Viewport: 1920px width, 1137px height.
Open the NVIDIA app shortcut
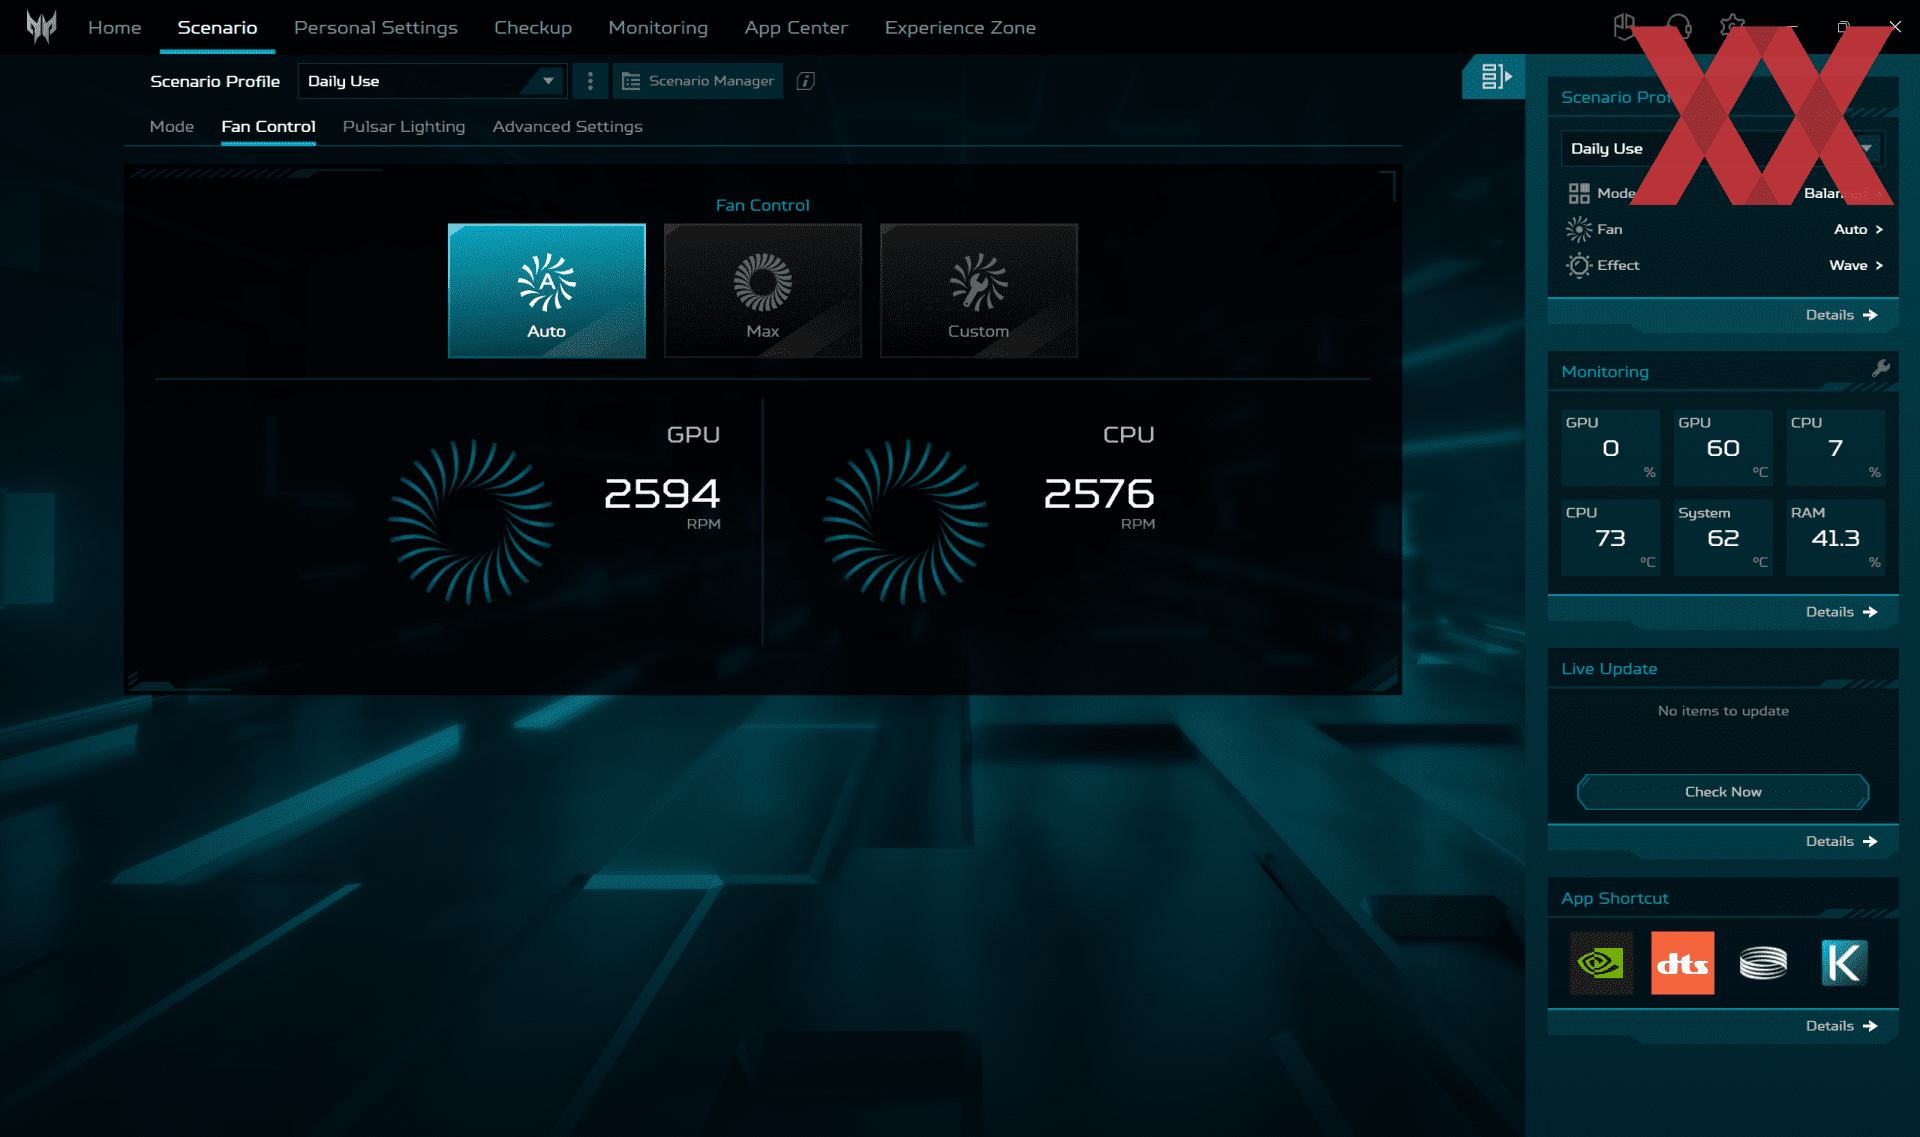coord(1600,963)
